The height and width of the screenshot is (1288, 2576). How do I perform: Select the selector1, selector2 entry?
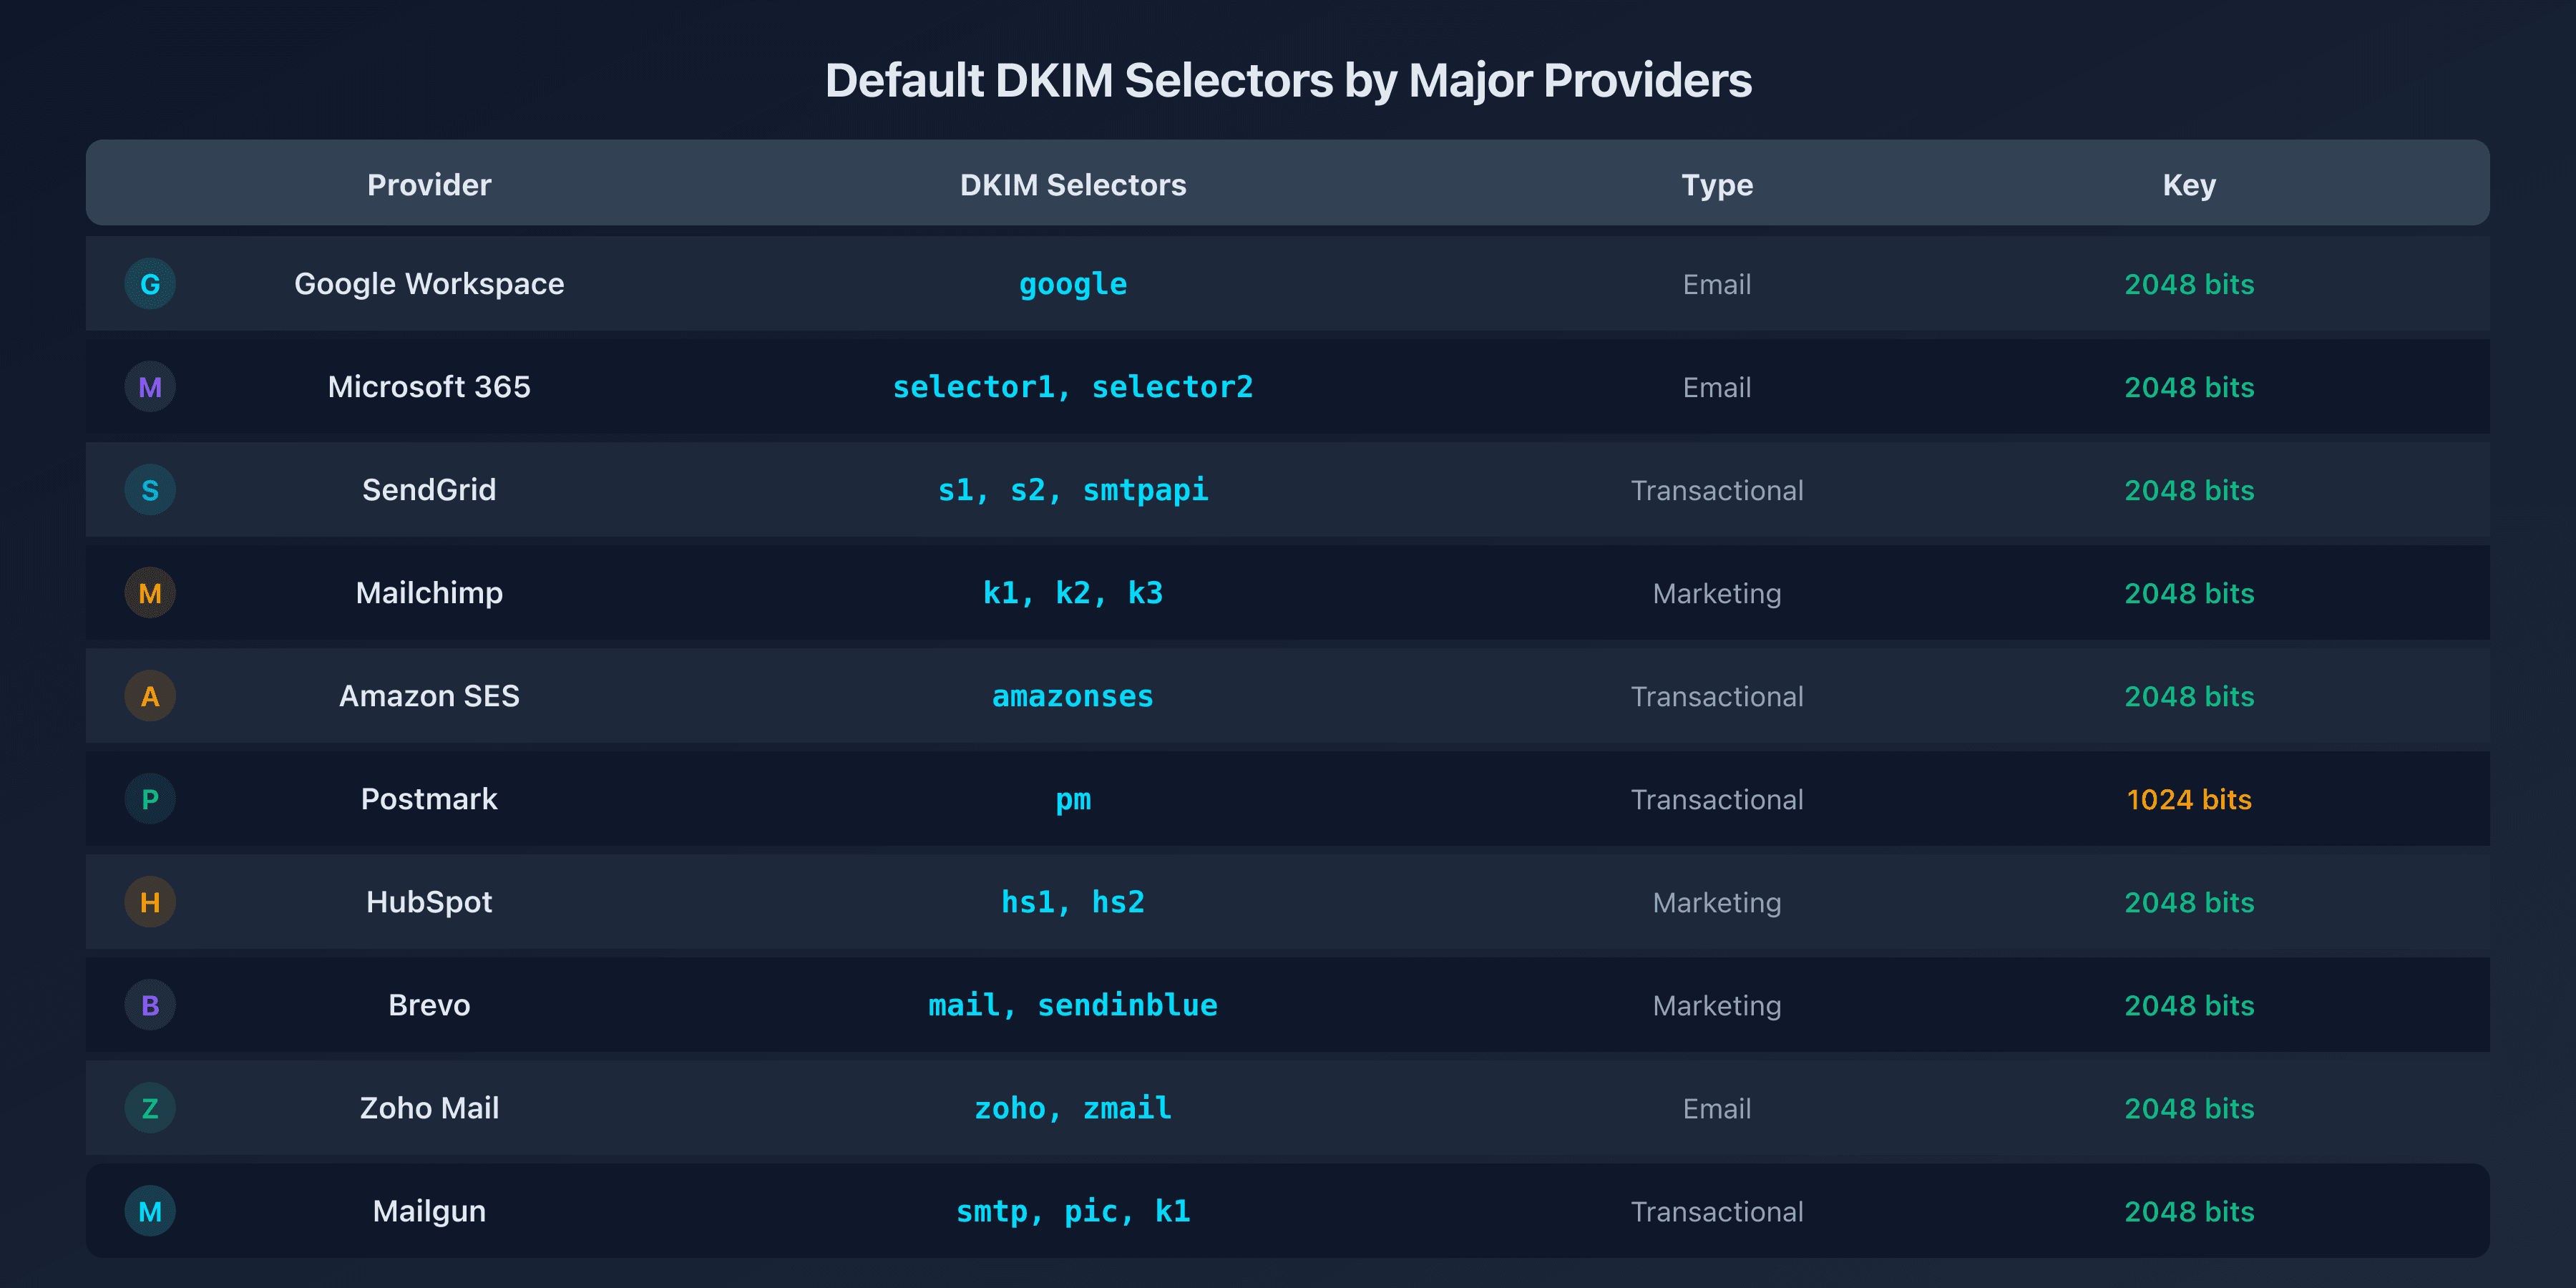point(1072,386)
